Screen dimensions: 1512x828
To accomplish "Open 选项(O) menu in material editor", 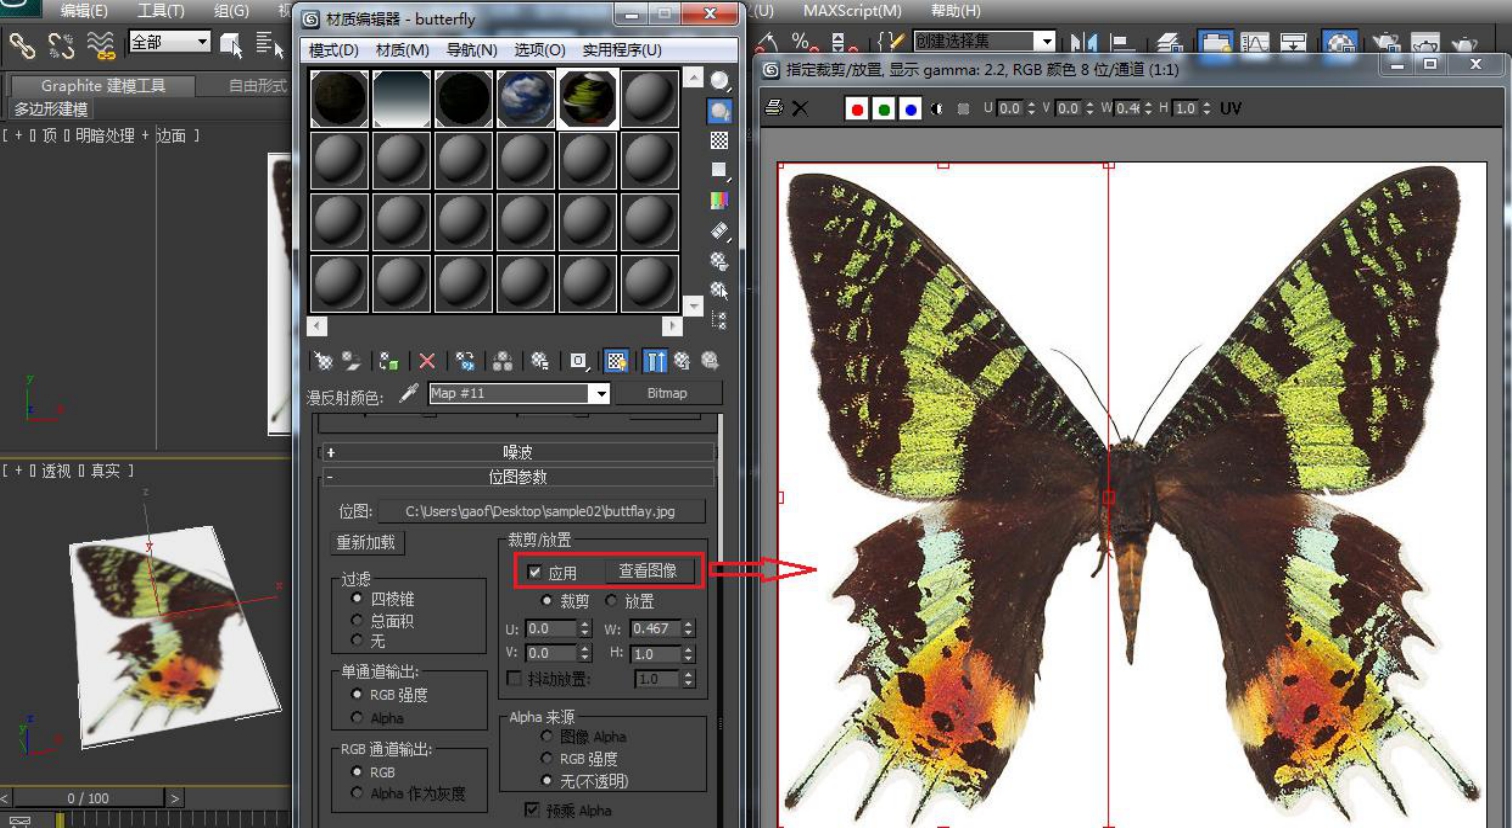I will pos(539,50).
